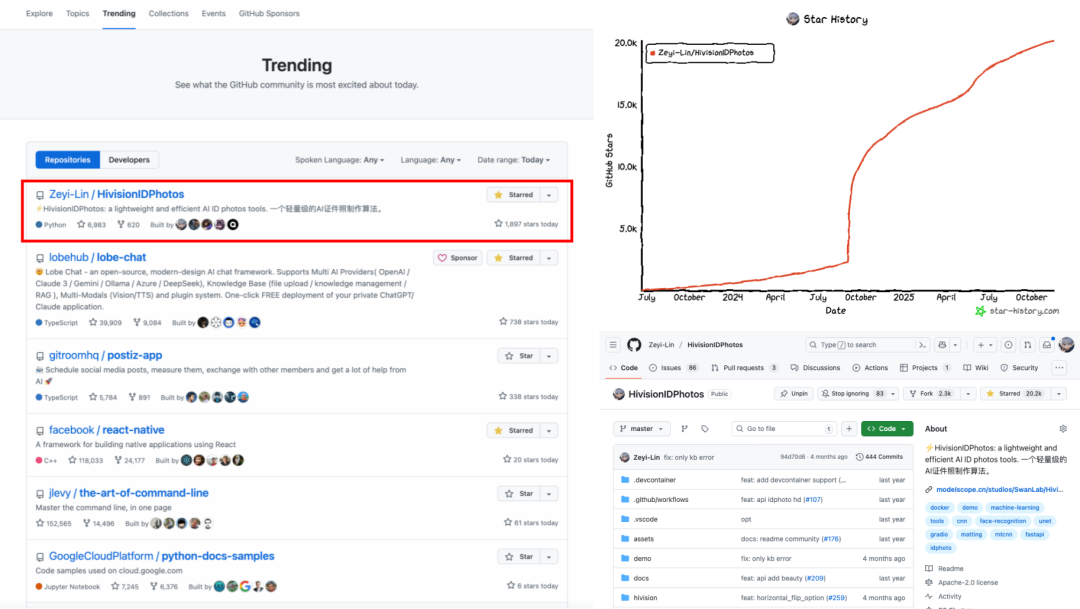This screenshot has height=609, width=1080.
Task: Click the About section settings gear
Action: (x=1063, y=429)
